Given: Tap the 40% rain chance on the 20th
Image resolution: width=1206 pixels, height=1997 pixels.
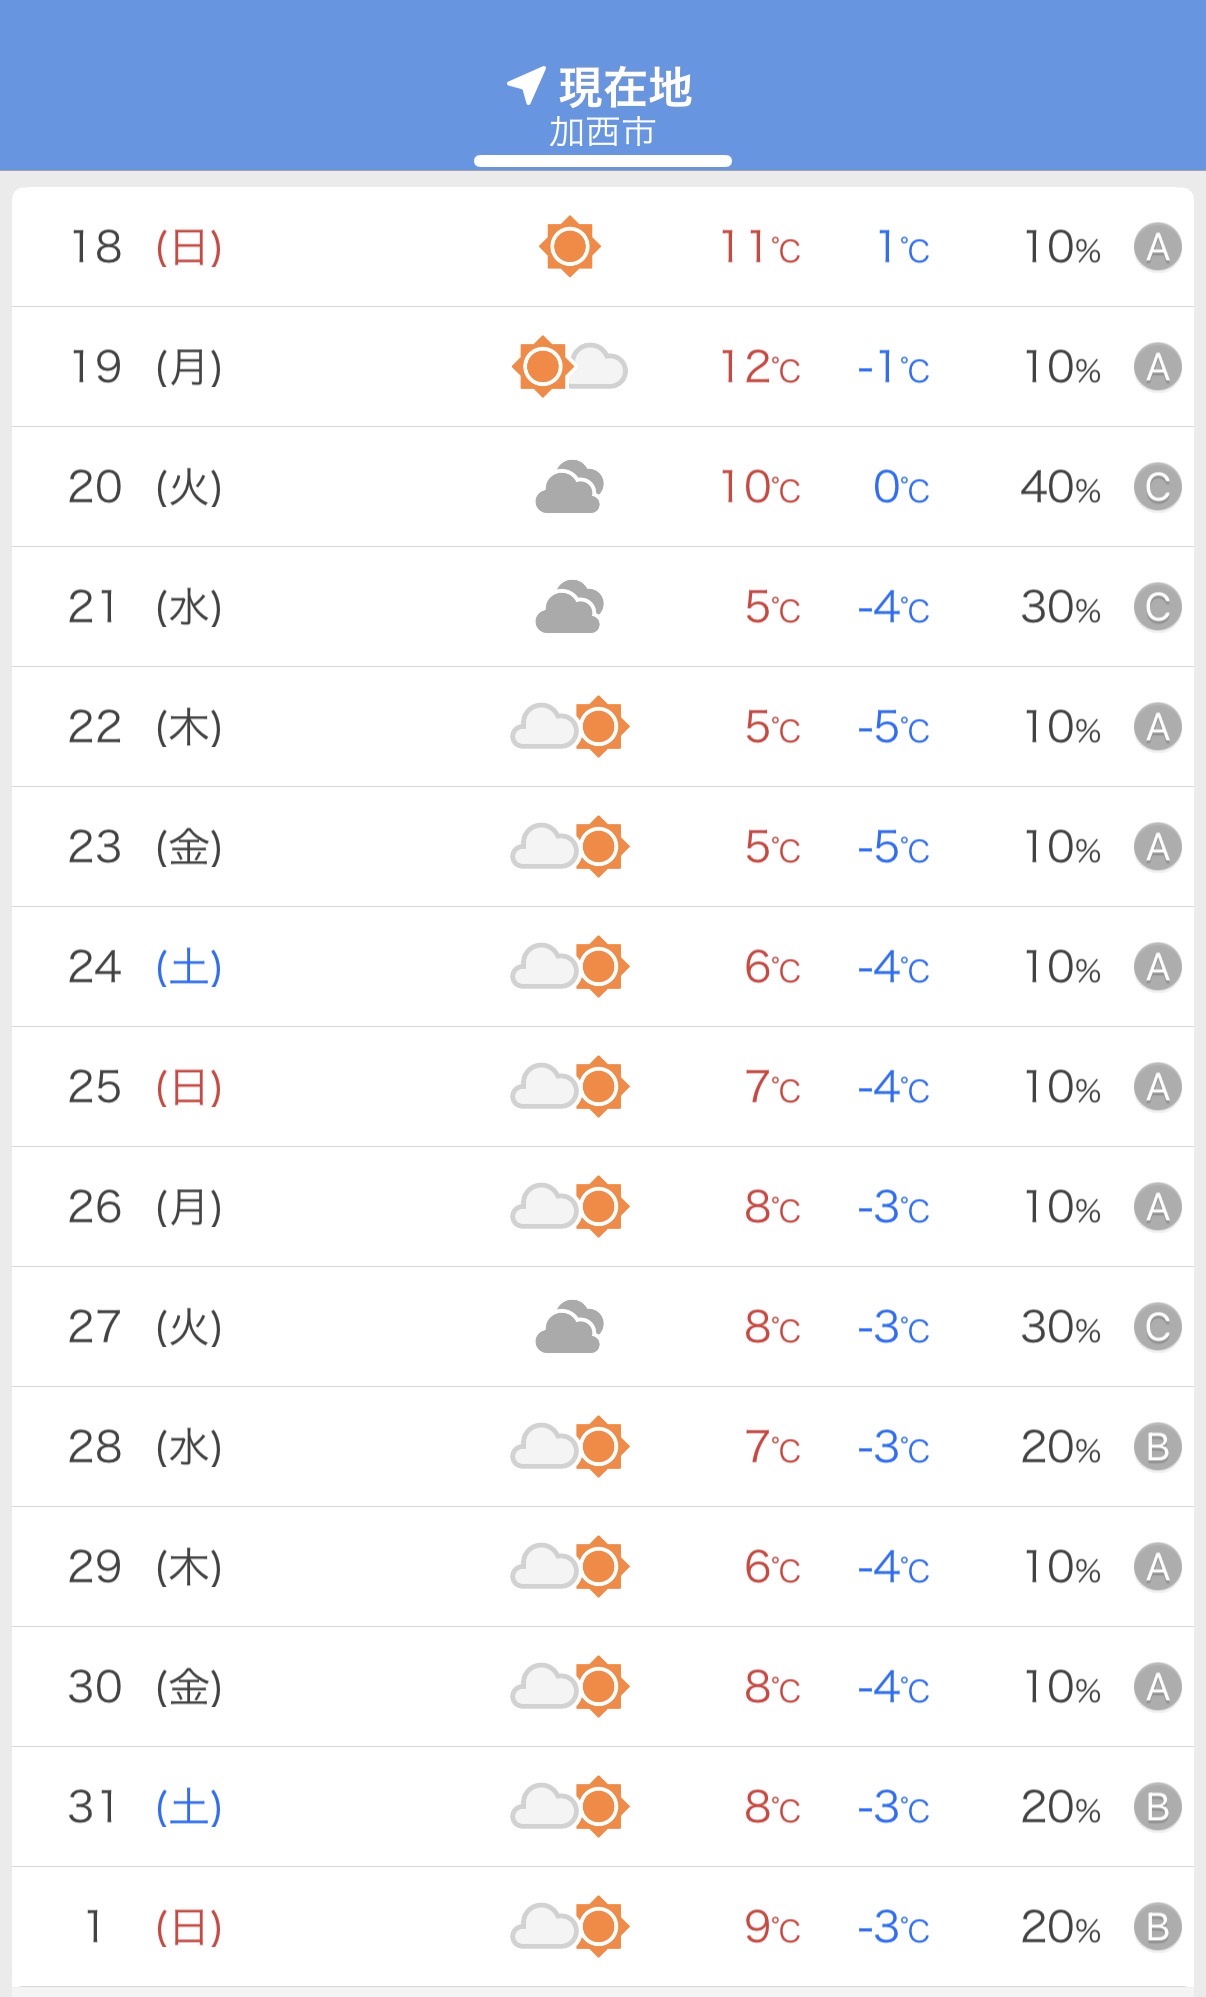Looking at the screenshot, I should click(x=1060, y=487).
